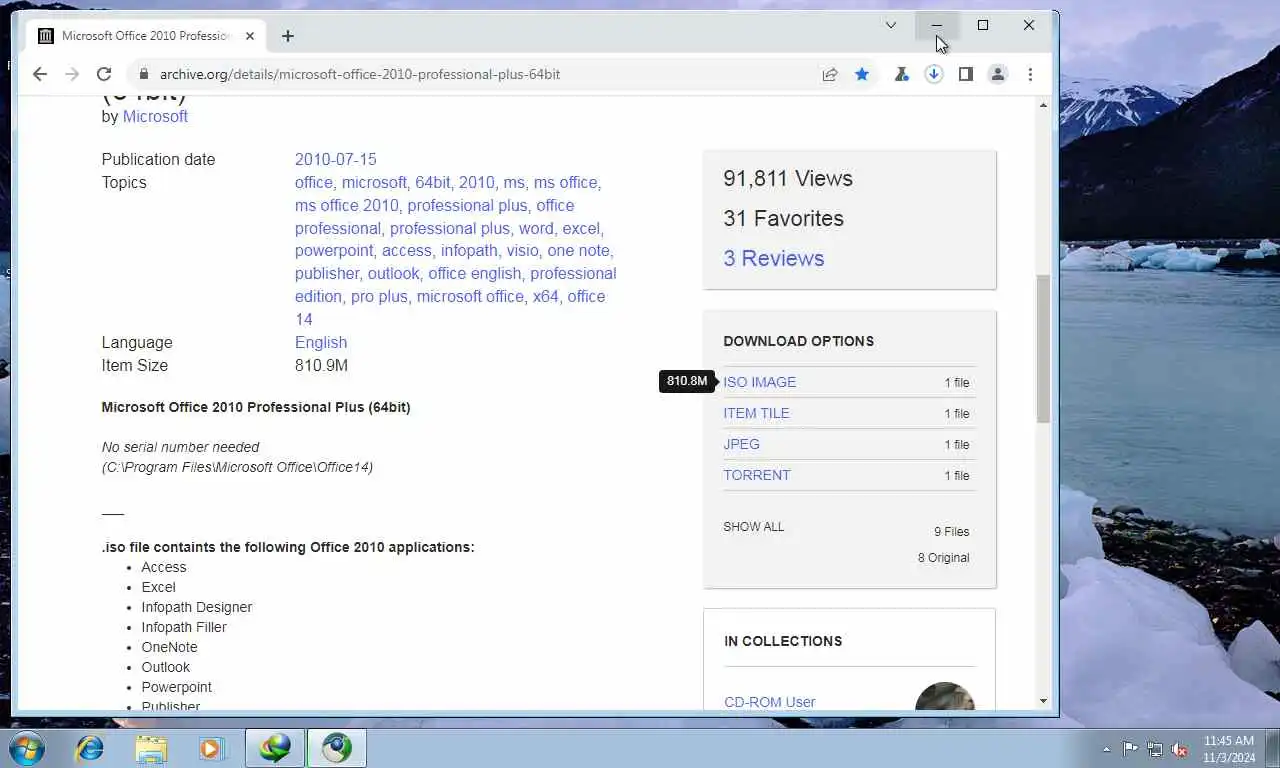The image size is (1280, 768).
Task: Open the Microsoft author link
Action: tap(155, 117)
